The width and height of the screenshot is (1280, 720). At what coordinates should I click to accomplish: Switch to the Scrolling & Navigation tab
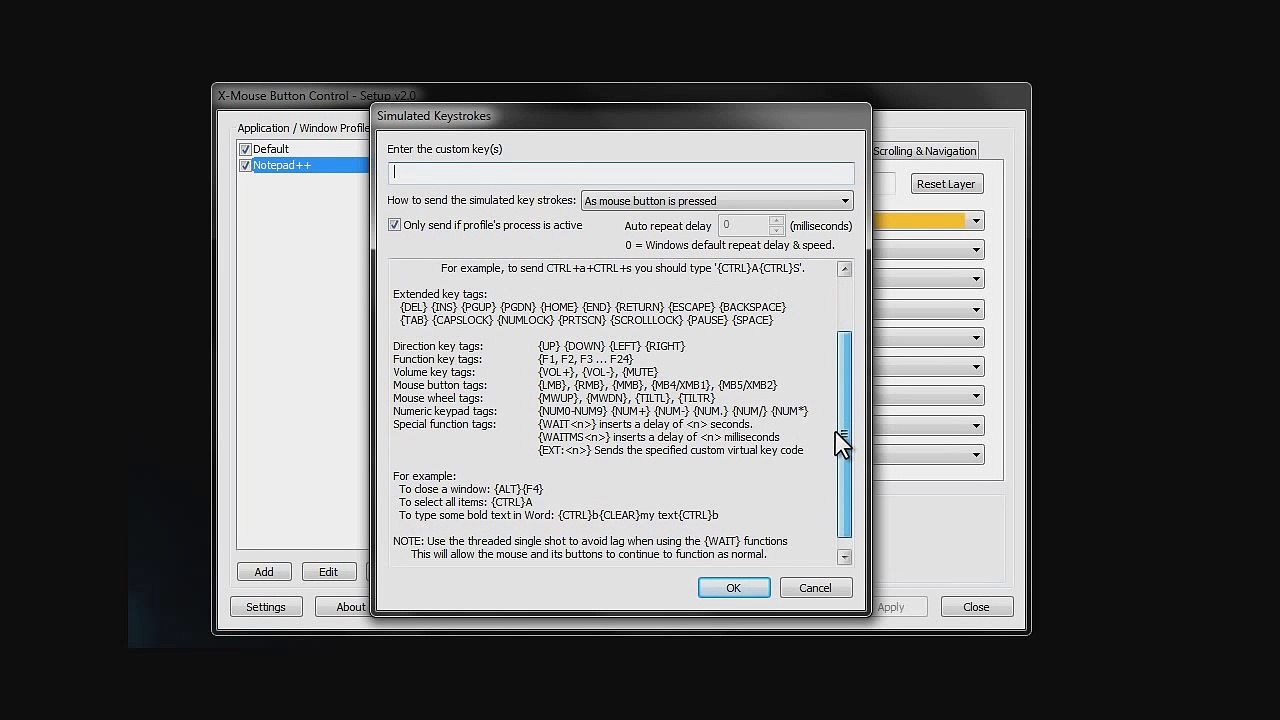[x=925, y=151]
